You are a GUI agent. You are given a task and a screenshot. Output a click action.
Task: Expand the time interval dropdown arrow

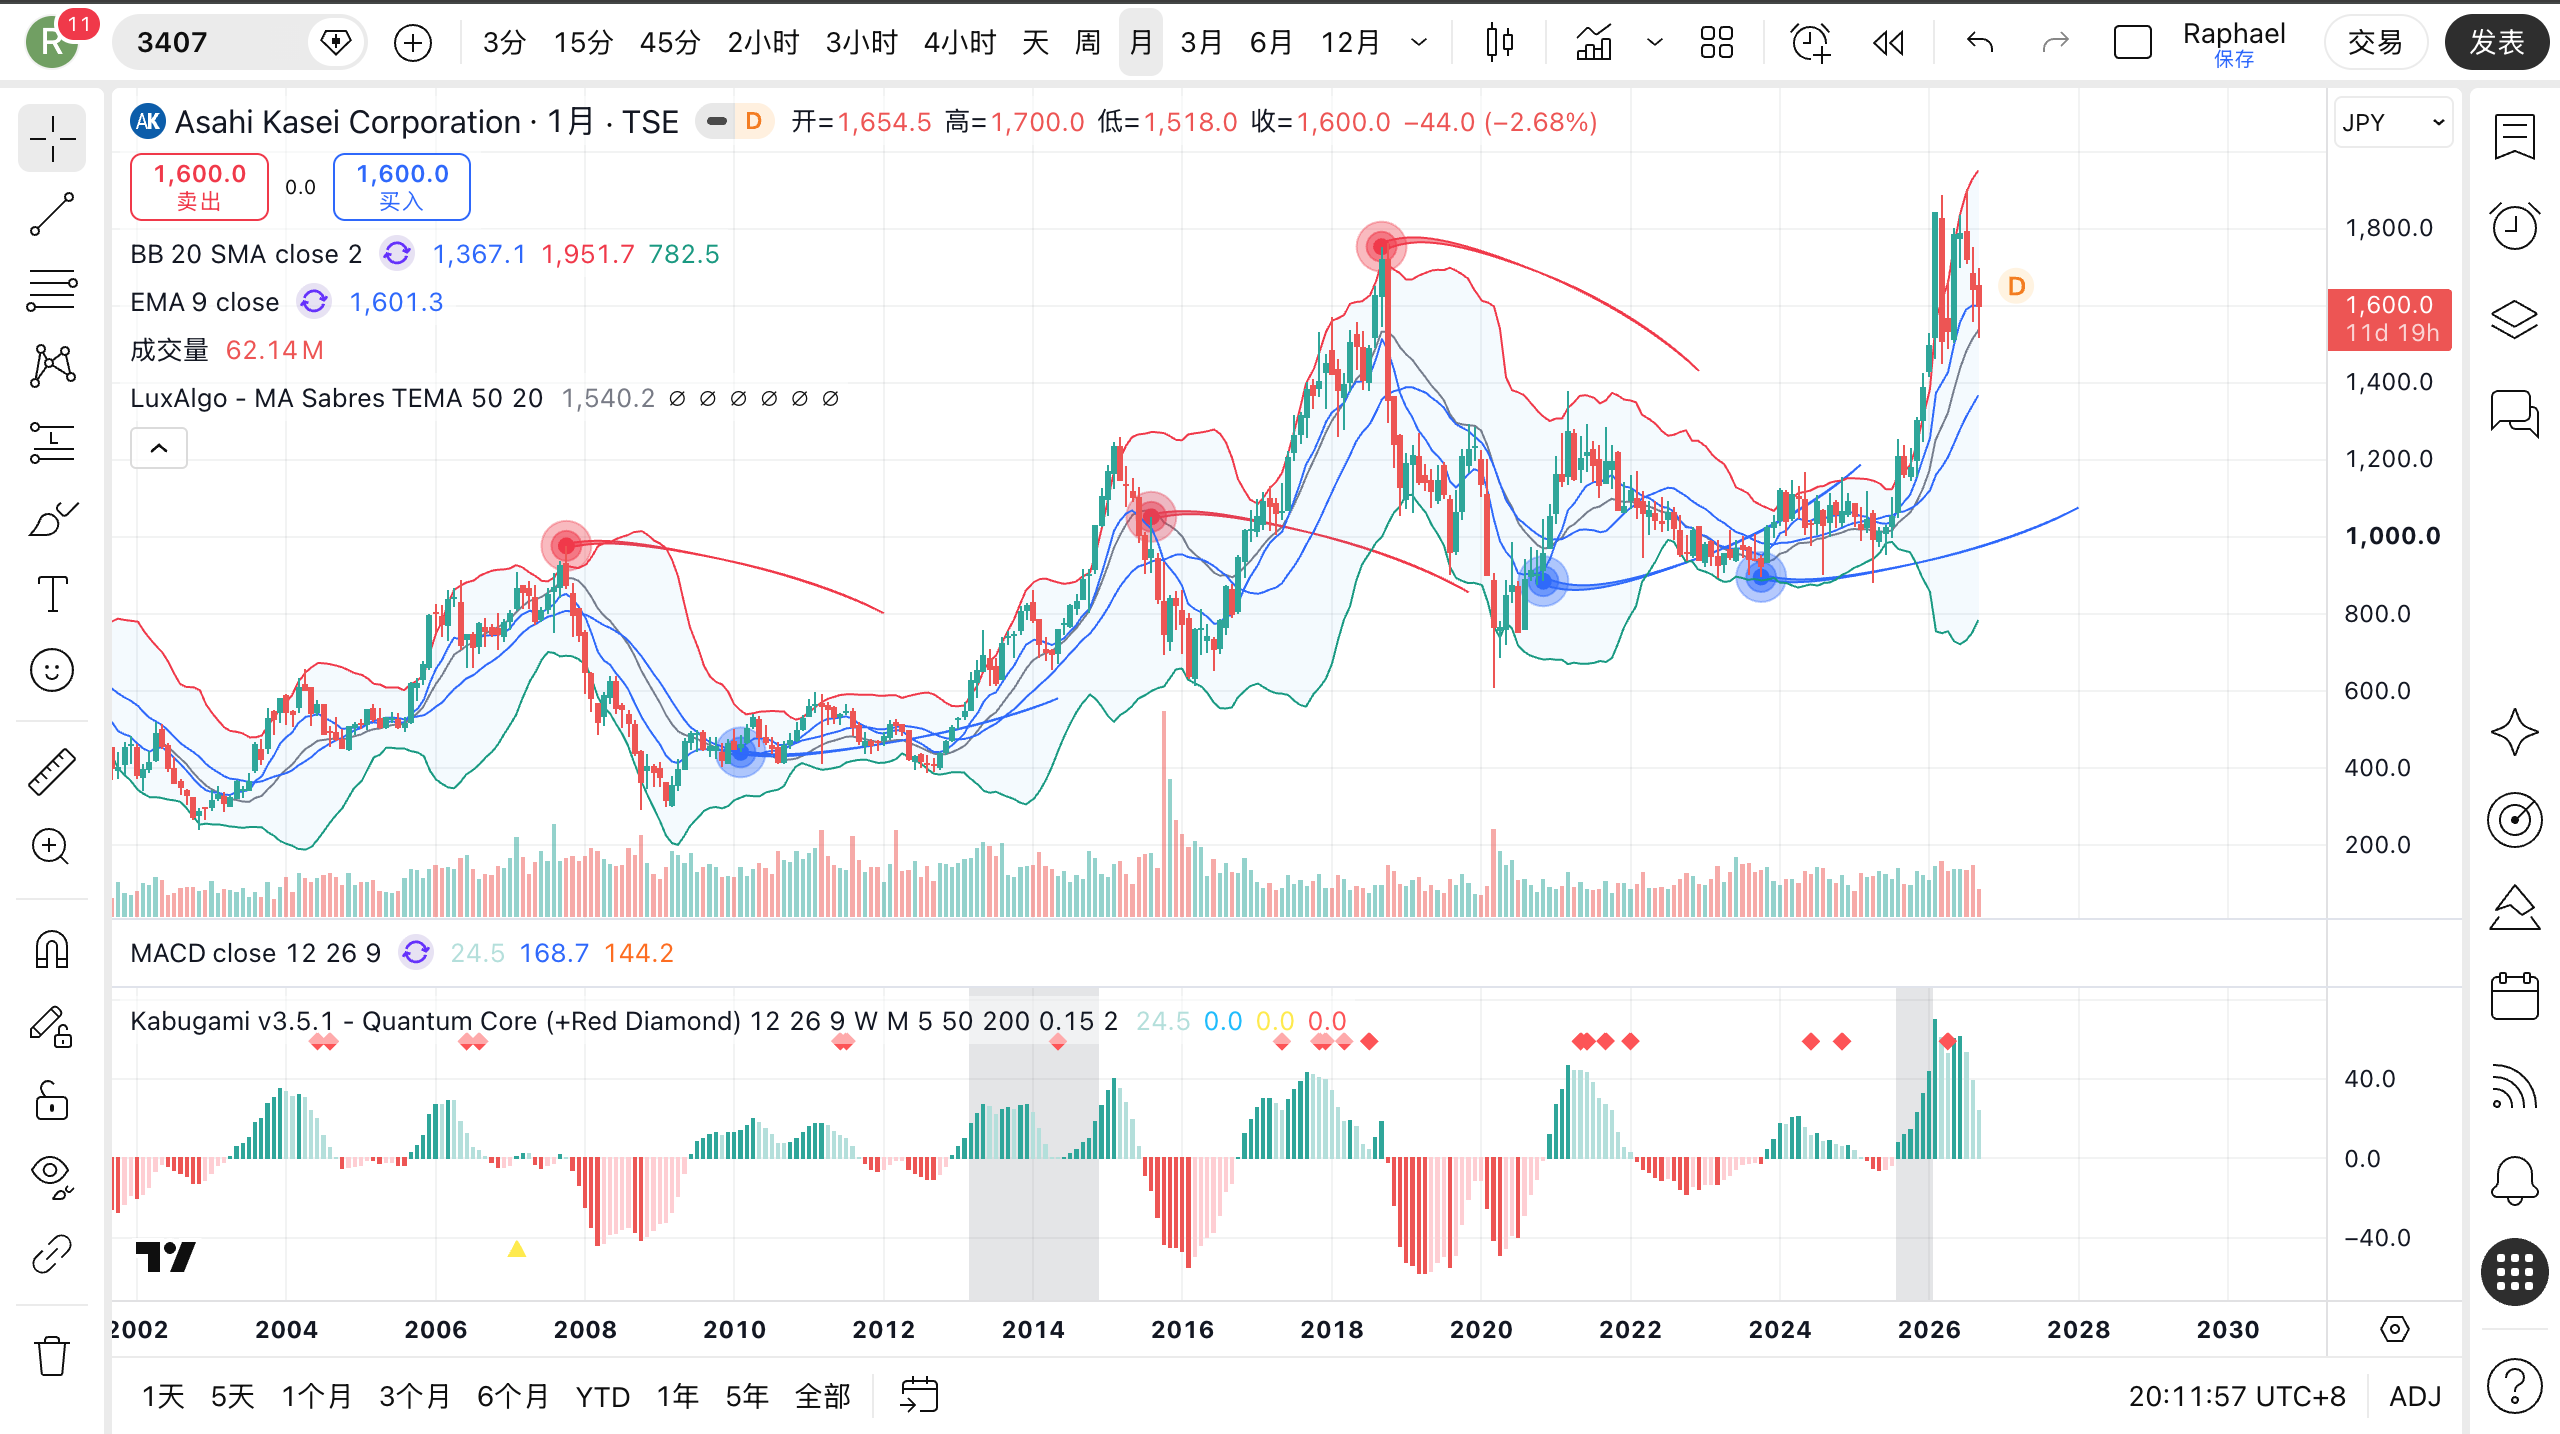tap(1418, 42)
